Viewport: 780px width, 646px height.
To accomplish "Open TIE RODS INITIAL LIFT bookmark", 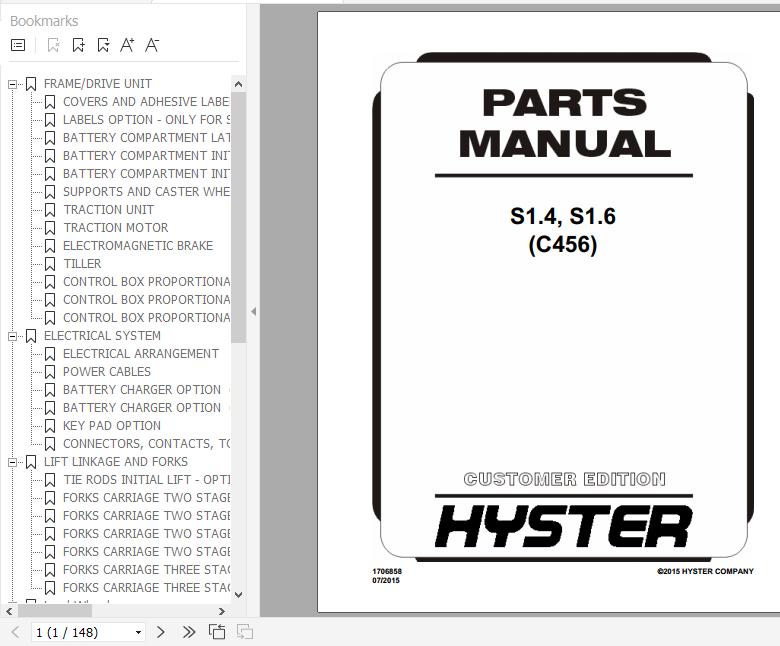I will 146,480.
